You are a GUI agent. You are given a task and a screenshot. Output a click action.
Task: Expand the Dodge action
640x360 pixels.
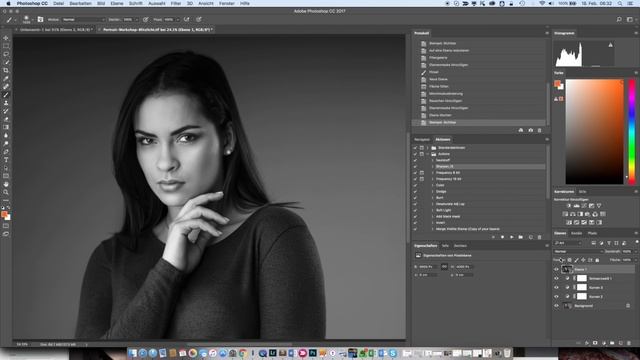(x=433, y=191)
